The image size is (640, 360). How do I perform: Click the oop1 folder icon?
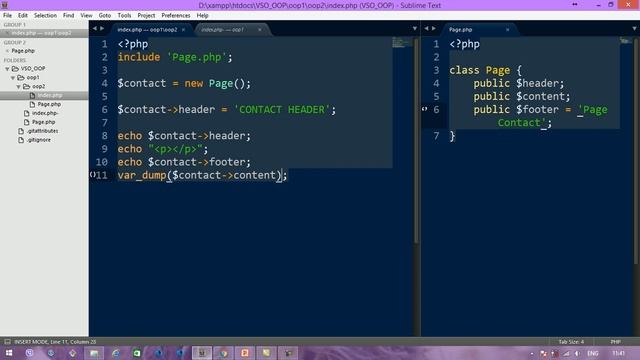click(x=21, y=78)
